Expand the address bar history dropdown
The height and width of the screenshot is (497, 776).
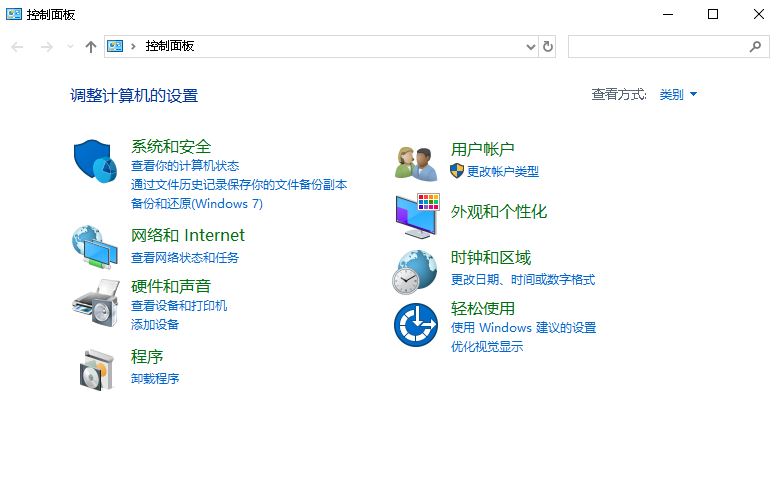tap(531, 47)
